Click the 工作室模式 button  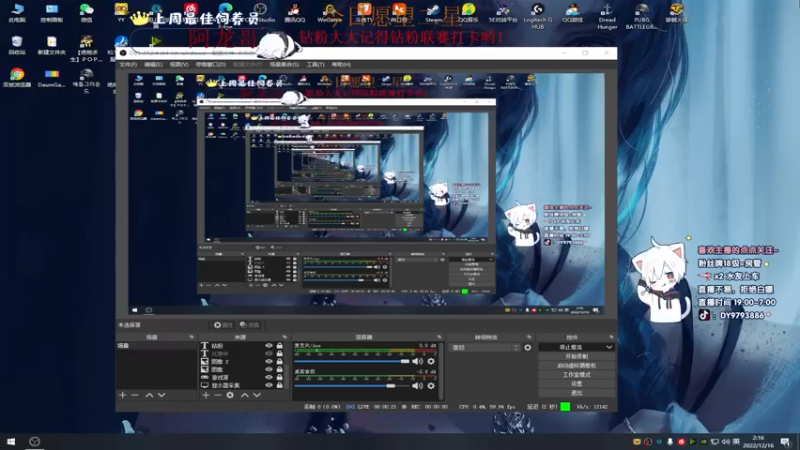pyautogui.click(x=577, y=374)
